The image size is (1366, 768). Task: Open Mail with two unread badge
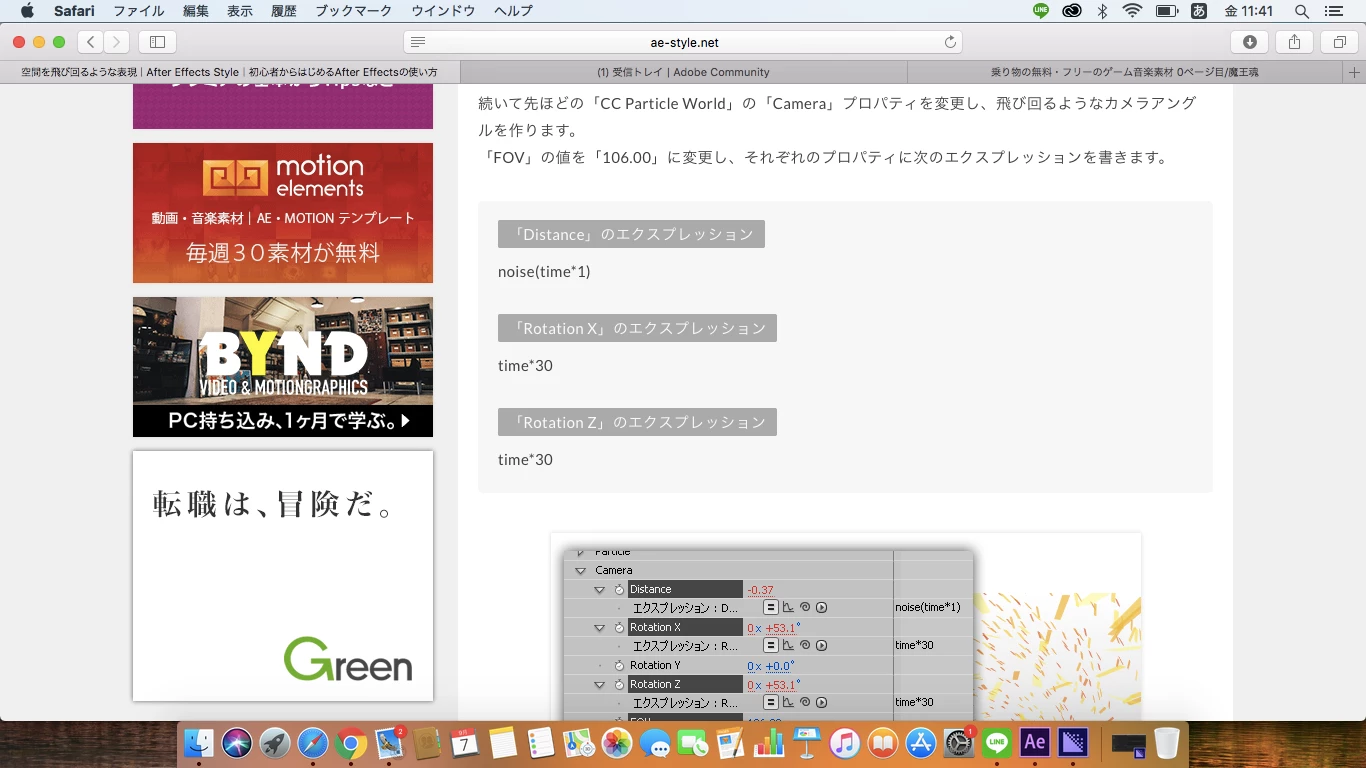(389, 743)
